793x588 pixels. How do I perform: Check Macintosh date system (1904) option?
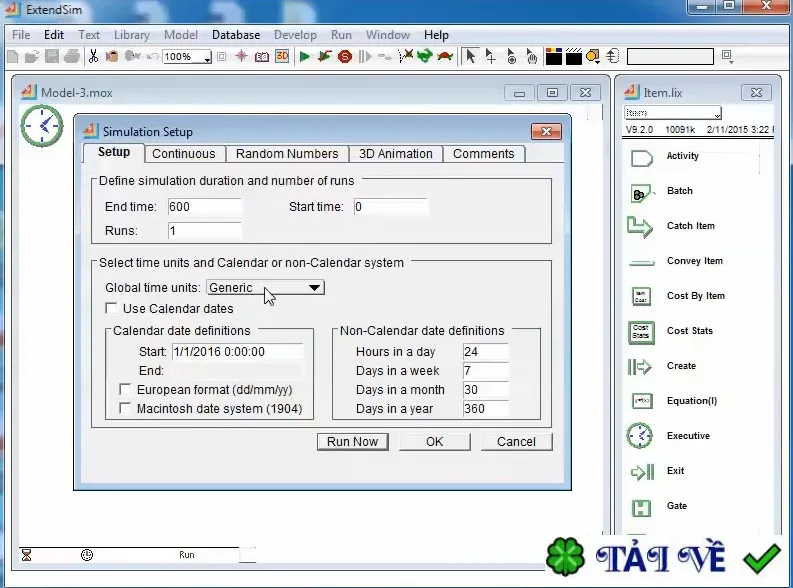(124, 408)
